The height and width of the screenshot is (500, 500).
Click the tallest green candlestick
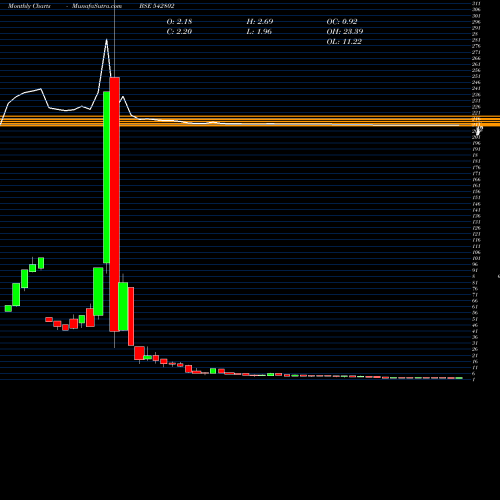point(106,177)
